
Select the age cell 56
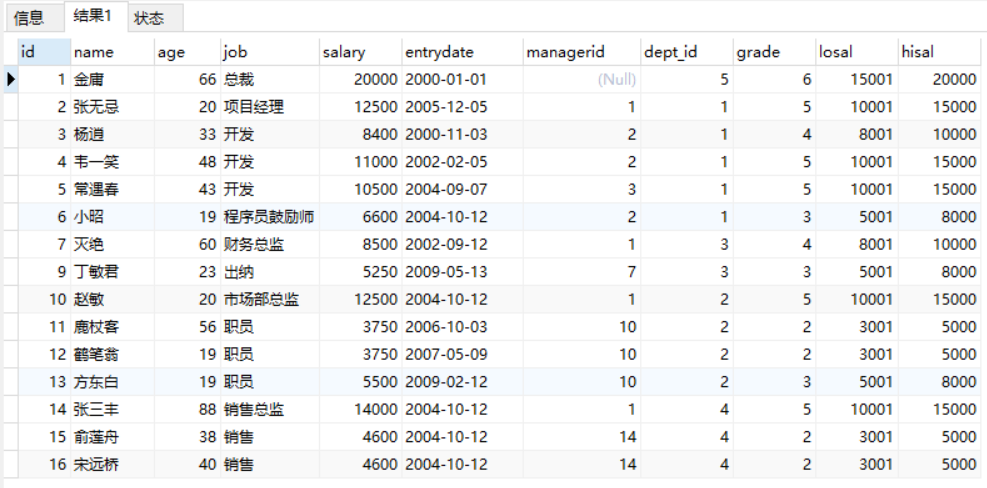click(x=187, y=327)
